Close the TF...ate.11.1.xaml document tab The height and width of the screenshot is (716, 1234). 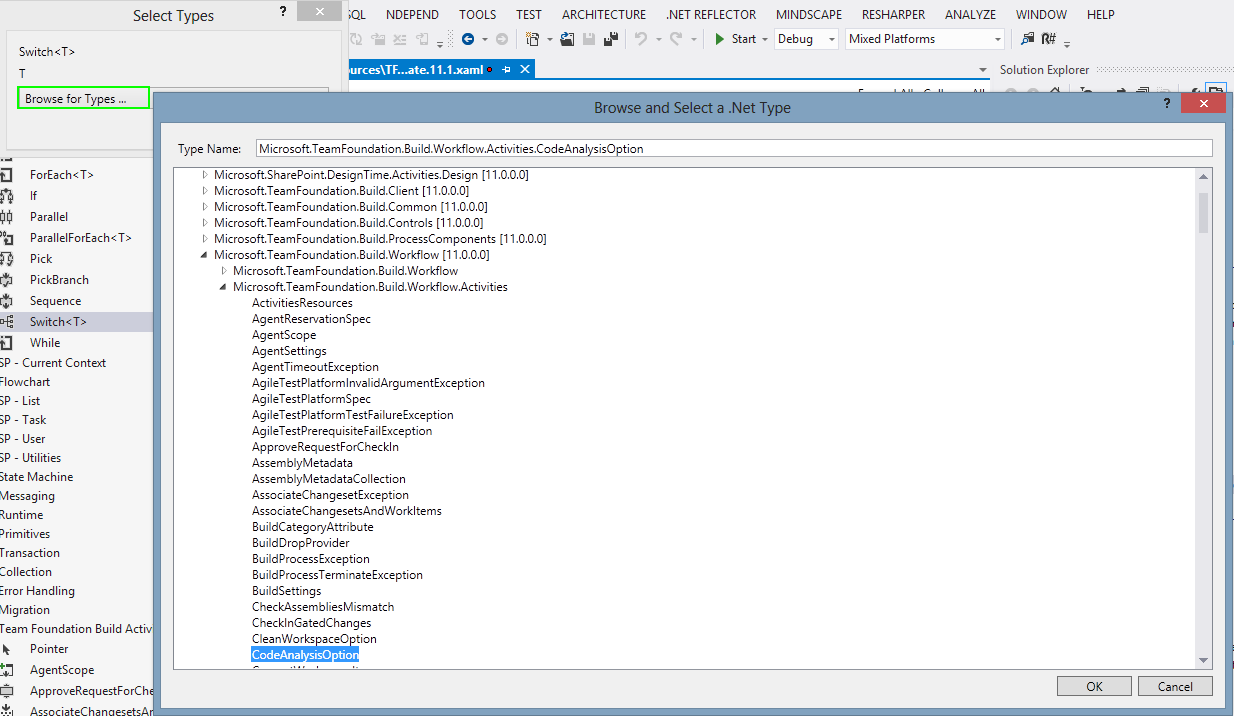tap(524, 69)
